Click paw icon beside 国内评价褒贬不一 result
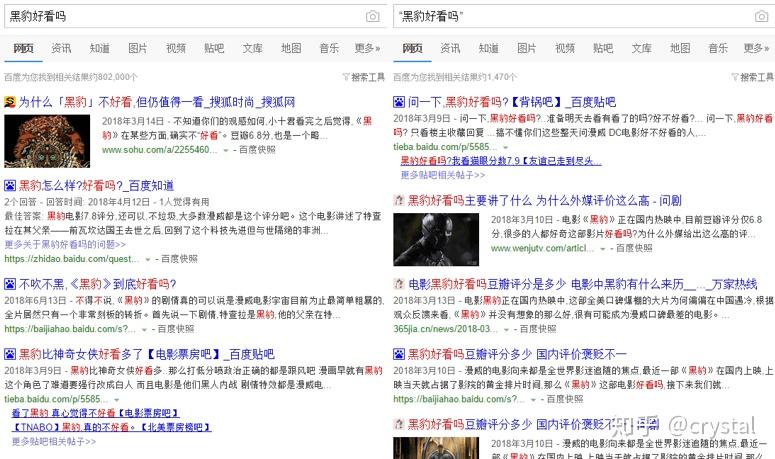This screenshot has height=459, width=775. [399, 354]
